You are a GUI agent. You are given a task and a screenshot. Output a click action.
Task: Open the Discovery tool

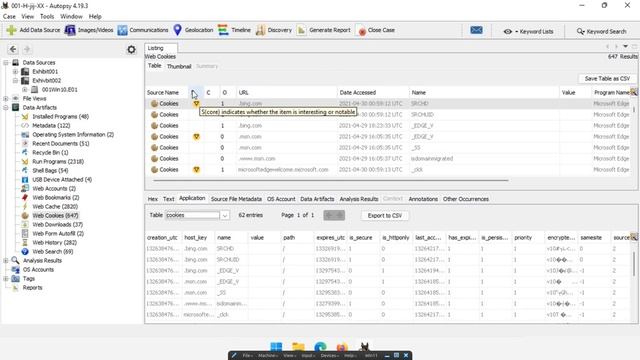(x=273, y=30)
